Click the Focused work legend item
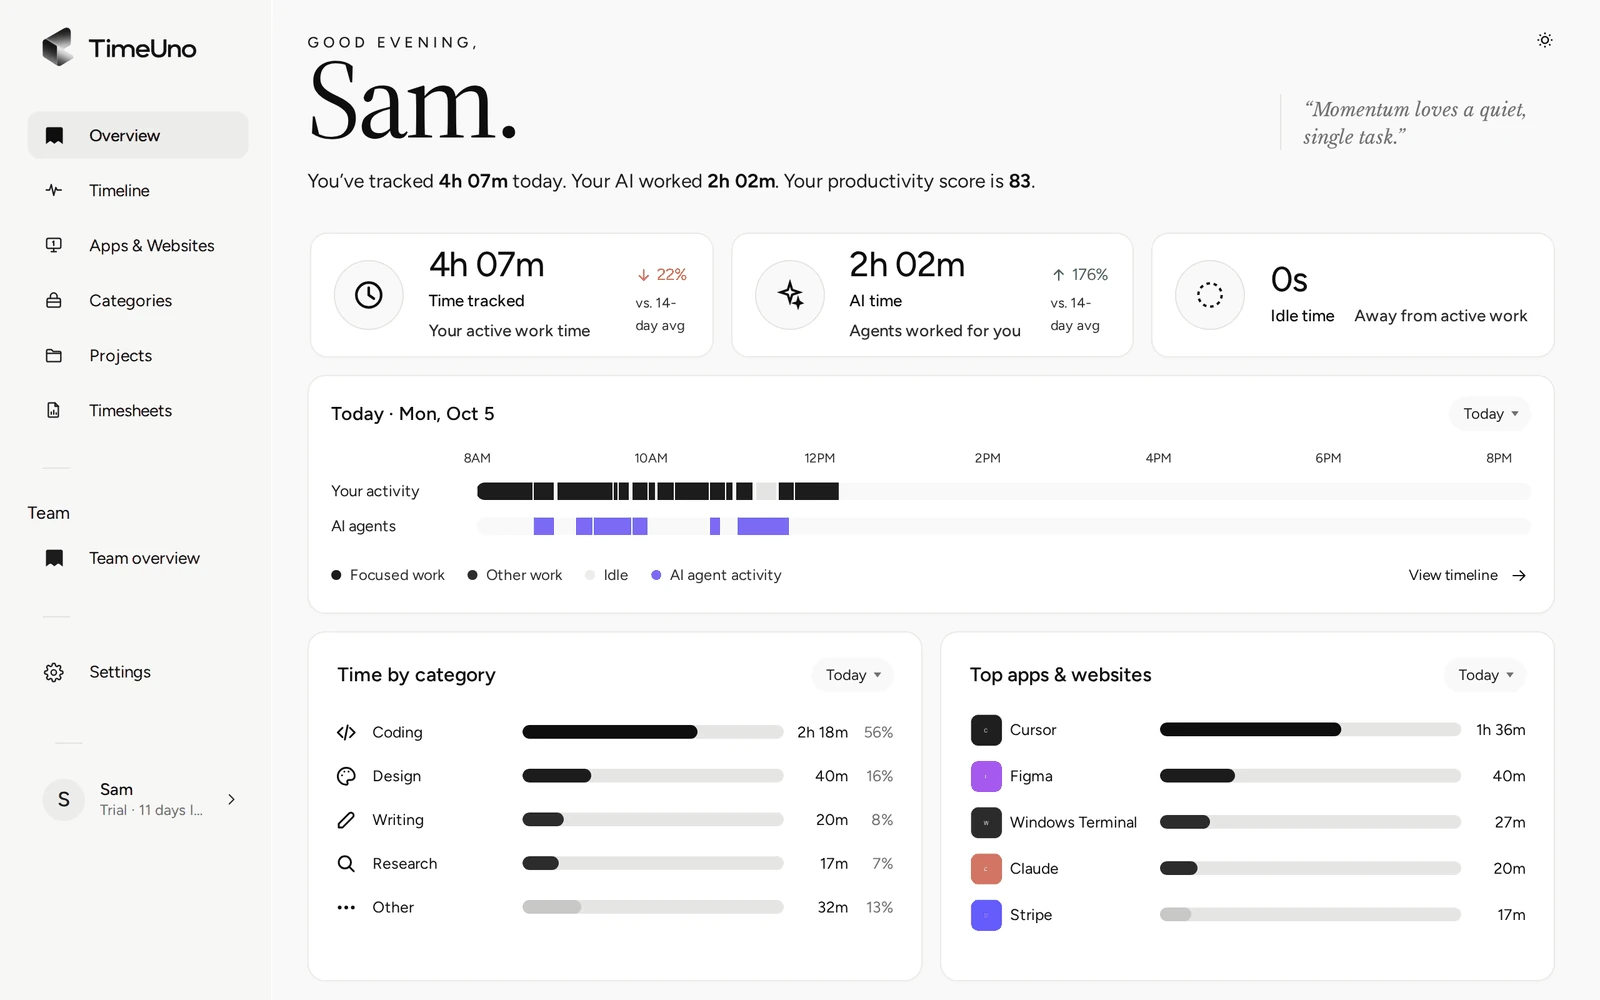The height and width of the screenshot is (1000, 1600). pyautogui.click(x=388, y=575)
